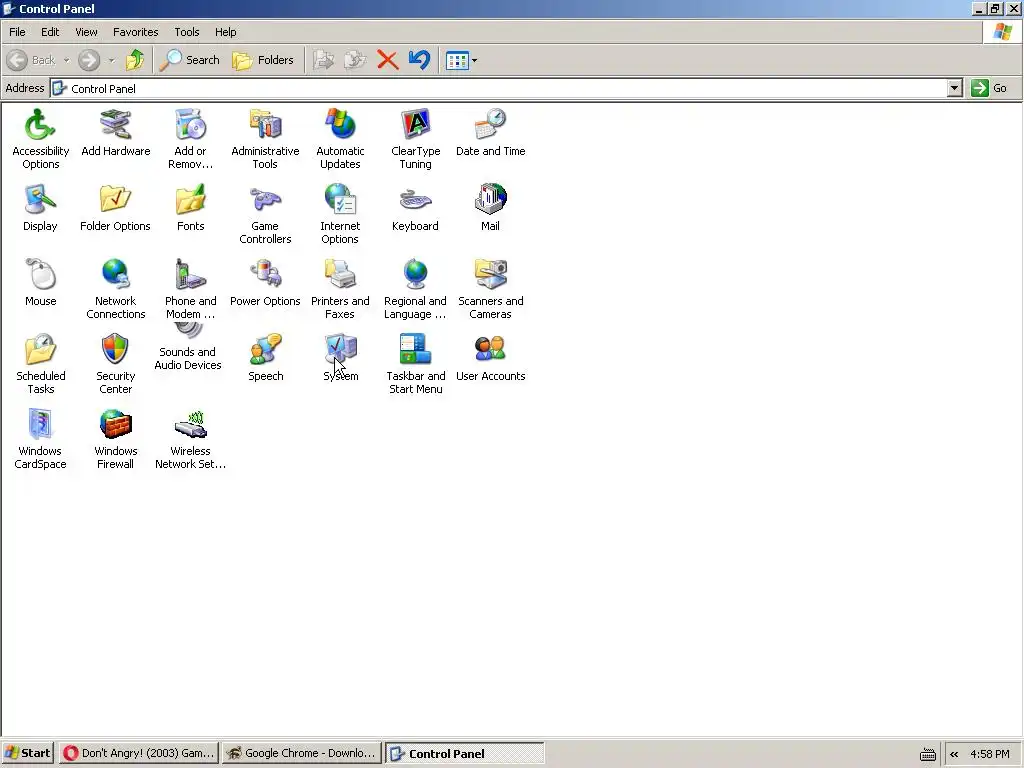The width and height of the screenshot is (1024, 768).
Task: Click the Copy To toolbar icon
Action: click(355, 60)
